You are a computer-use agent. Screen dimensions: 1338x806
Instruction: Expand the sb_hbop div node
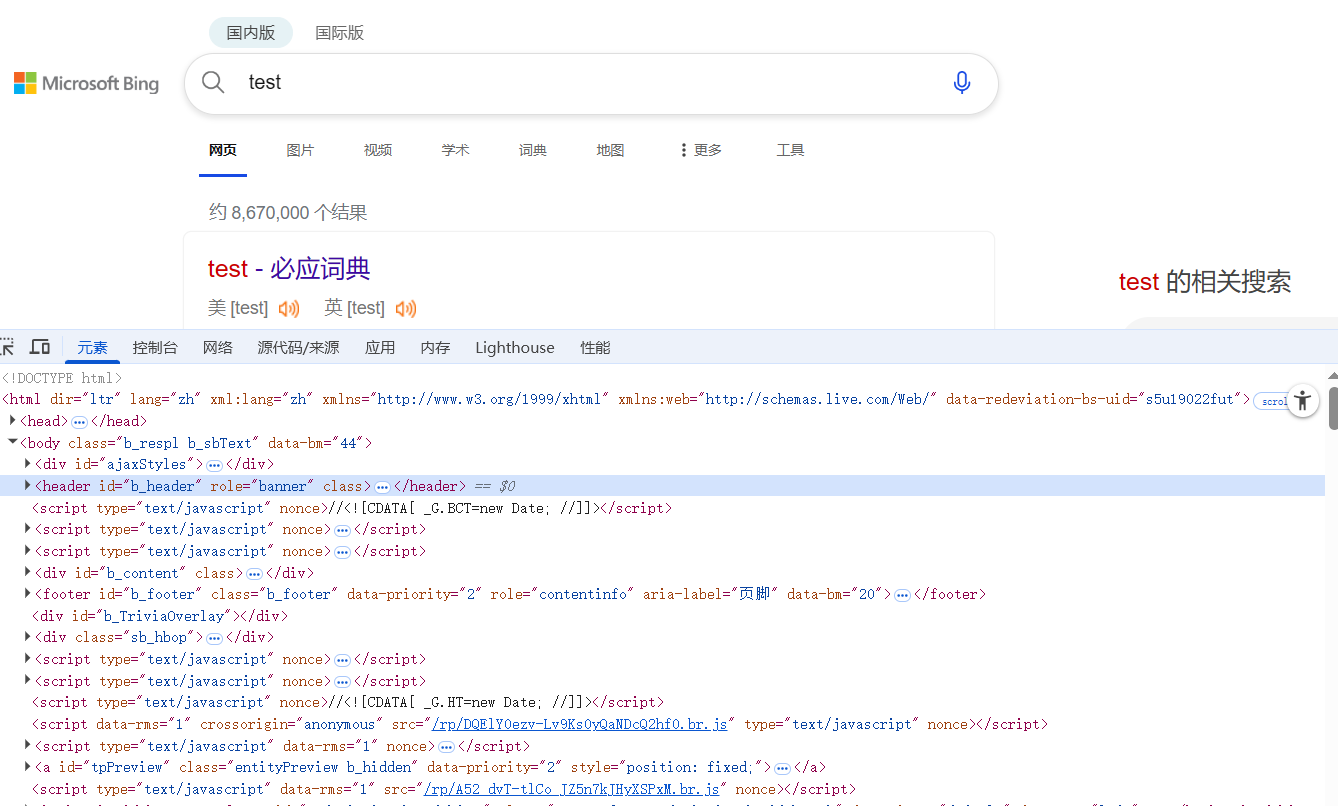click(28, 637)
